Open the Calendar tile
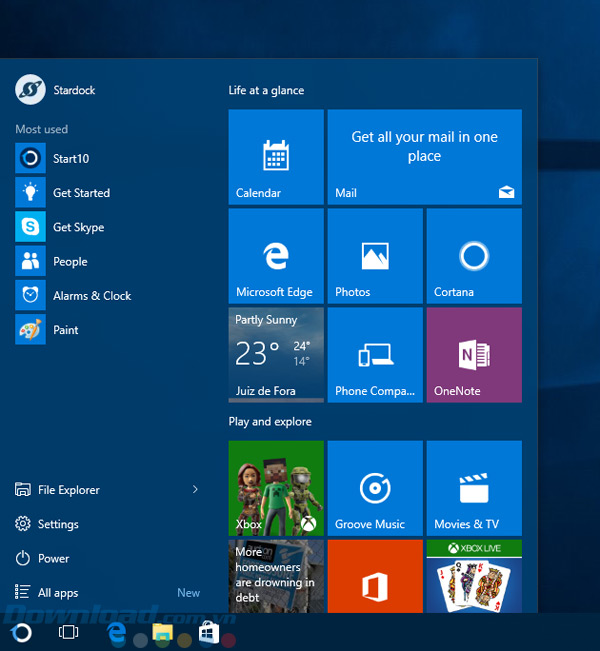Viewport: 600px width, 651px height. click(275, 157)
